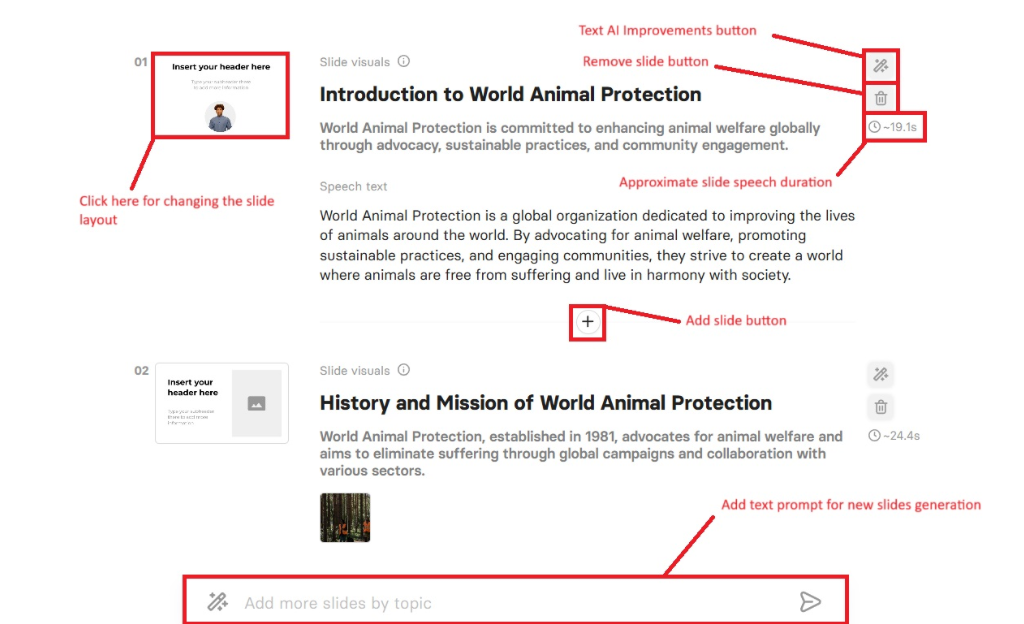Click slide number 02
Viewport: 1024px width, 624px height.
(141, 371)
